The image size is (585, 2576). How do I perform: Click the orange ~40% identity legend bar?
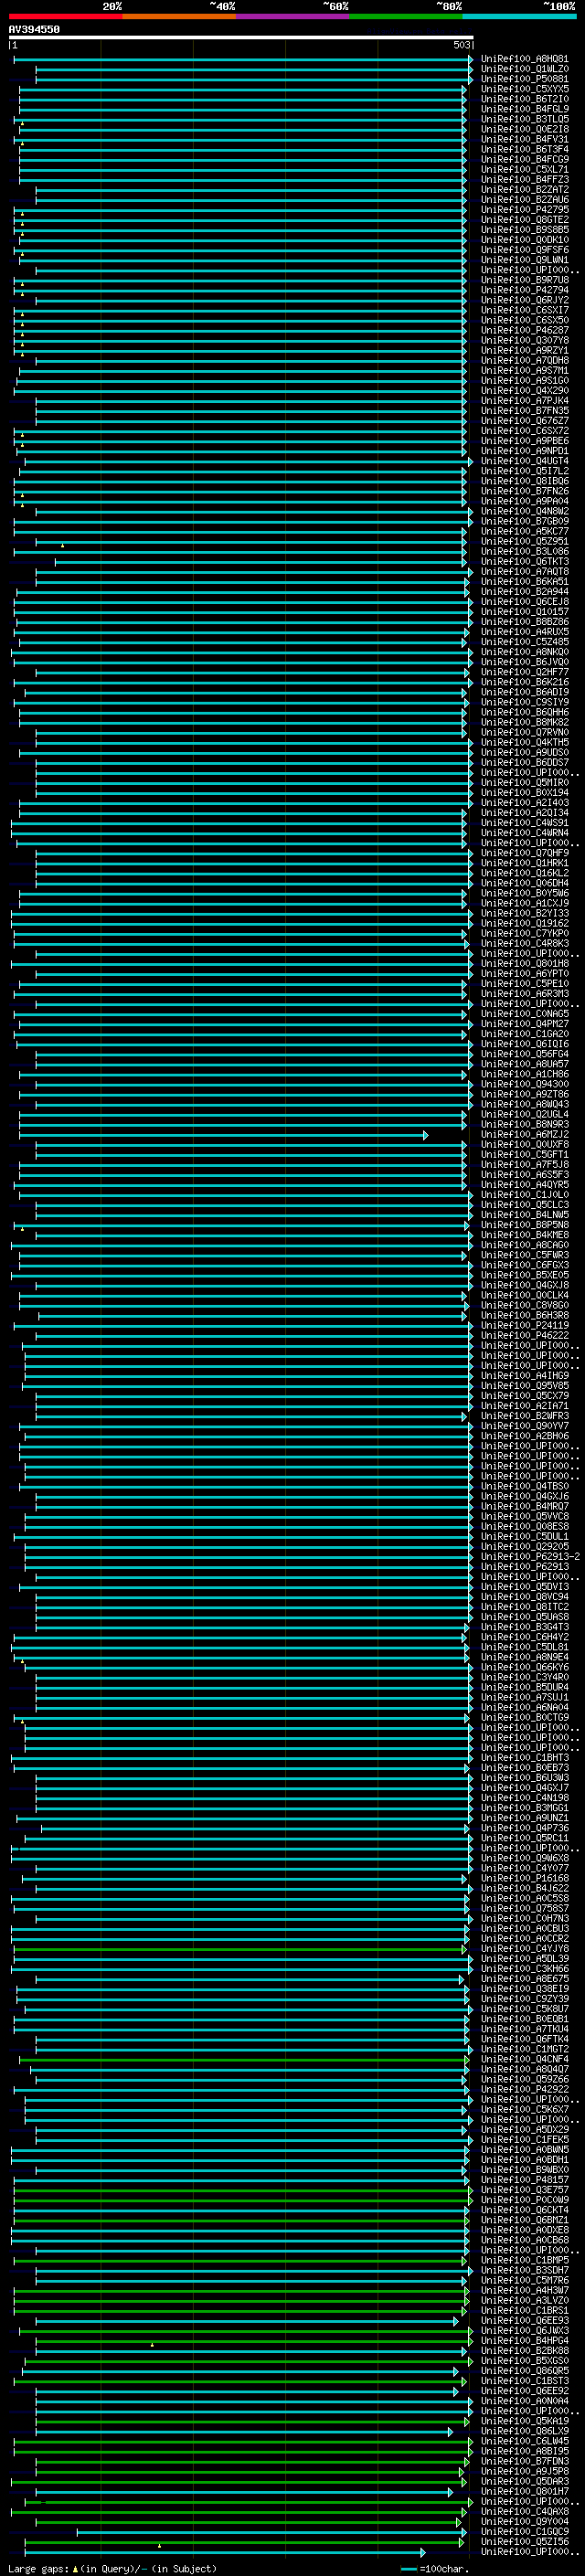click(179, 16)
